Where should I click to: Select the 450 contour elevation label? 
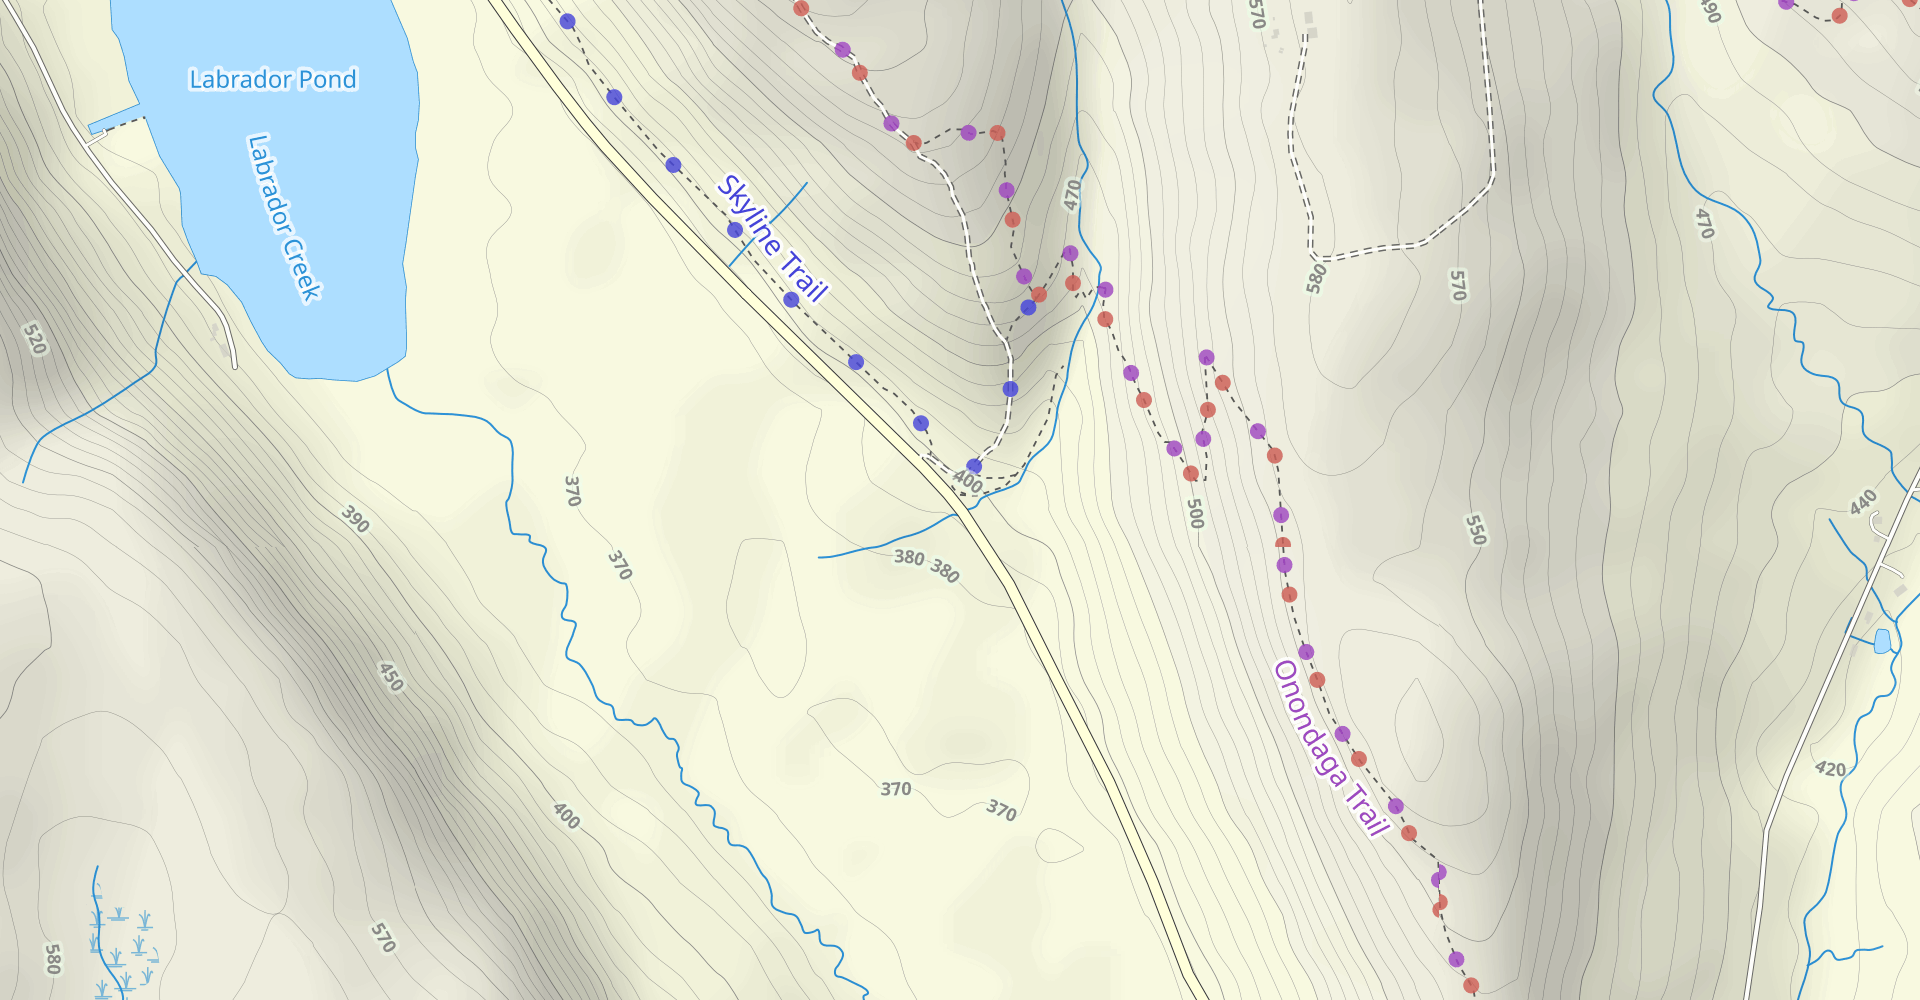[391, 677]
